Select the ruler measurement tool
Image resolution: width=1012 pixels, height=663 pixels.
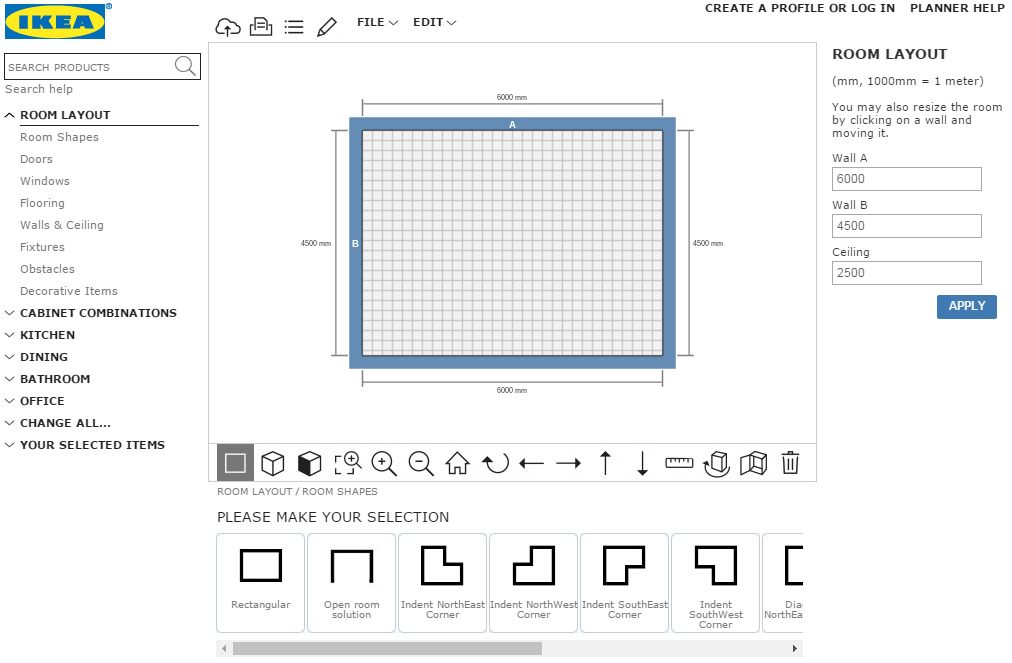click(679, 462)
